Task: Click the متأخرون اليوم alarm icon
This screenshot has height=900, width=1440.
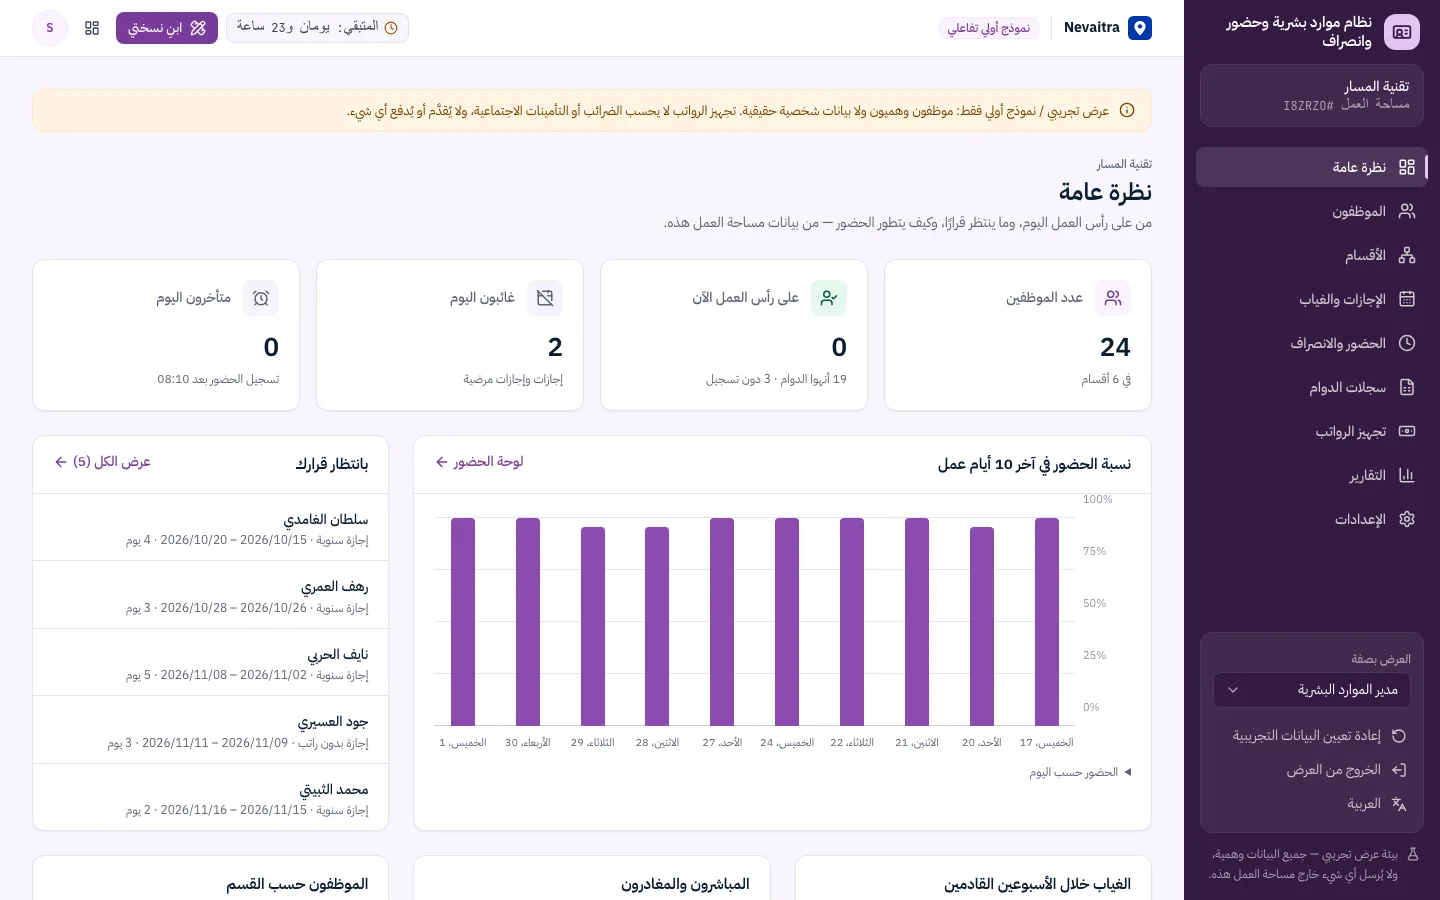Action: click(261, 298)
